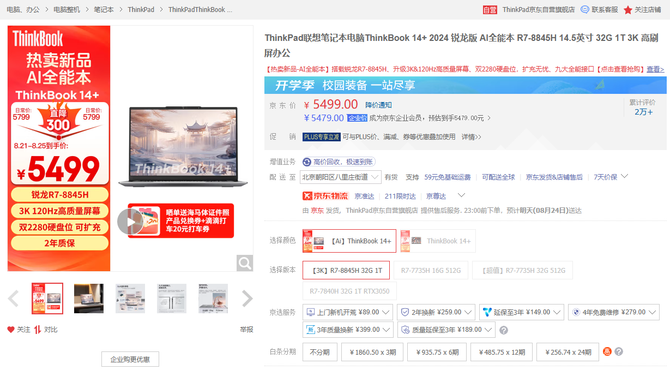Click the heart 关注 icon below the thumbnails
The width and height of the screenshot is (670, 370).
tap(11, 329)
